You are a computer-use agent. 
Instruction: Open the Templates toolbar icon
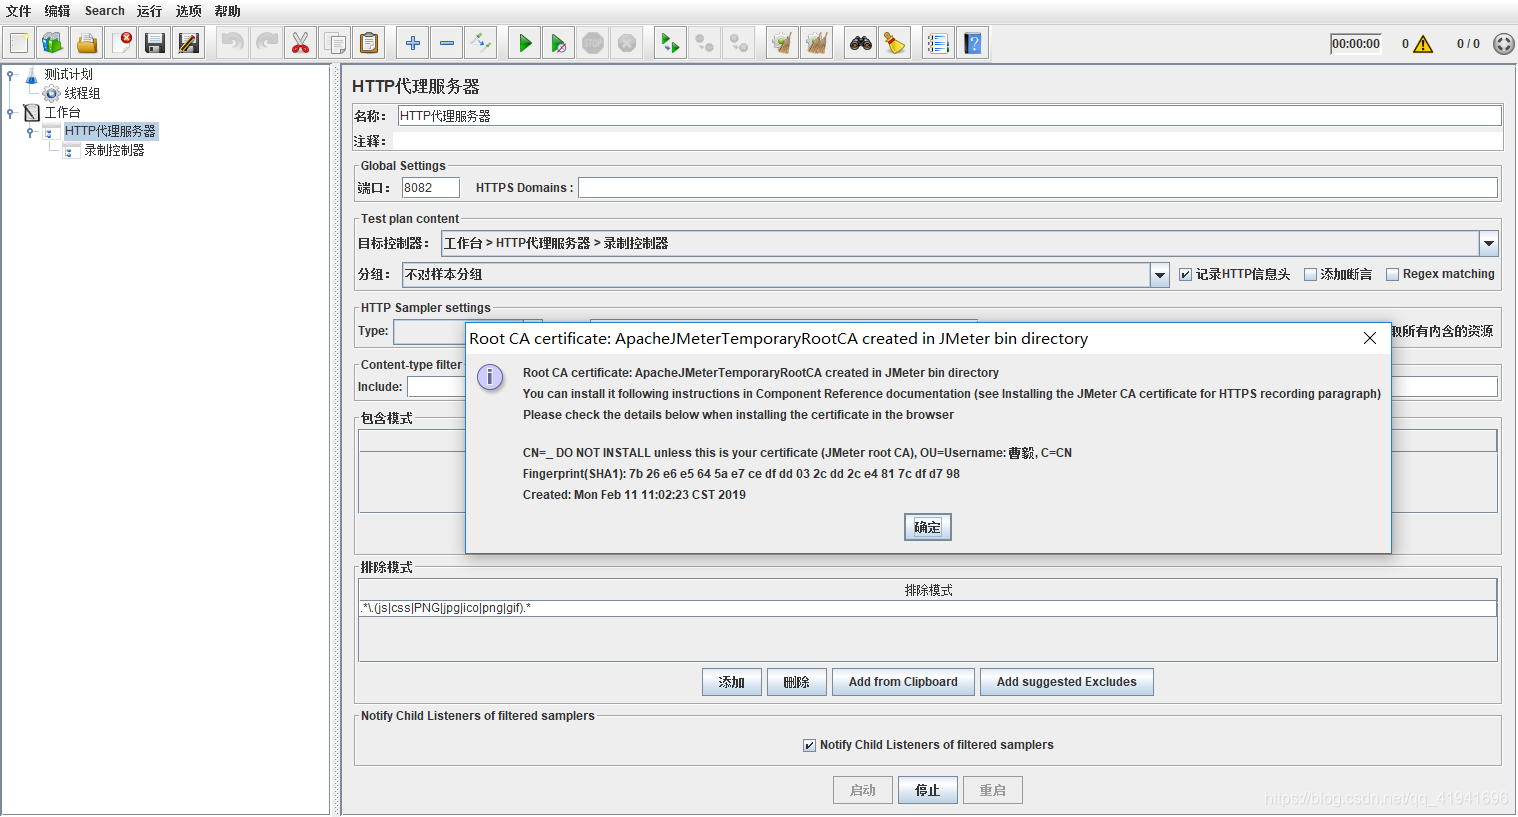click(x=53, y=43)
